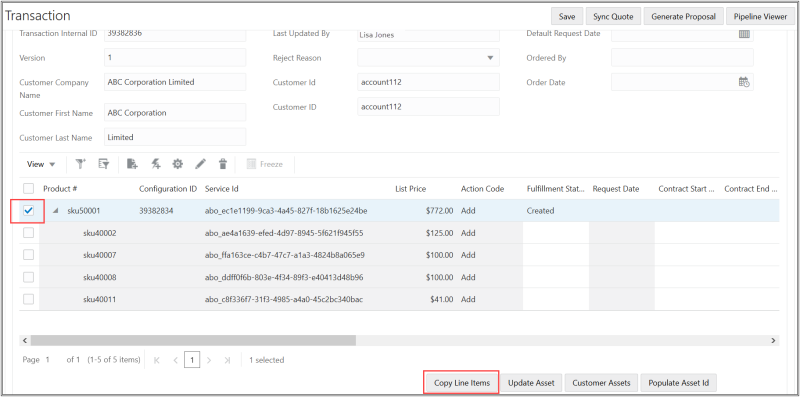Collapse the sku50001 tree row
Image resolution: width=800 pixels, height=397 pixels.
[x=56, y=211]
